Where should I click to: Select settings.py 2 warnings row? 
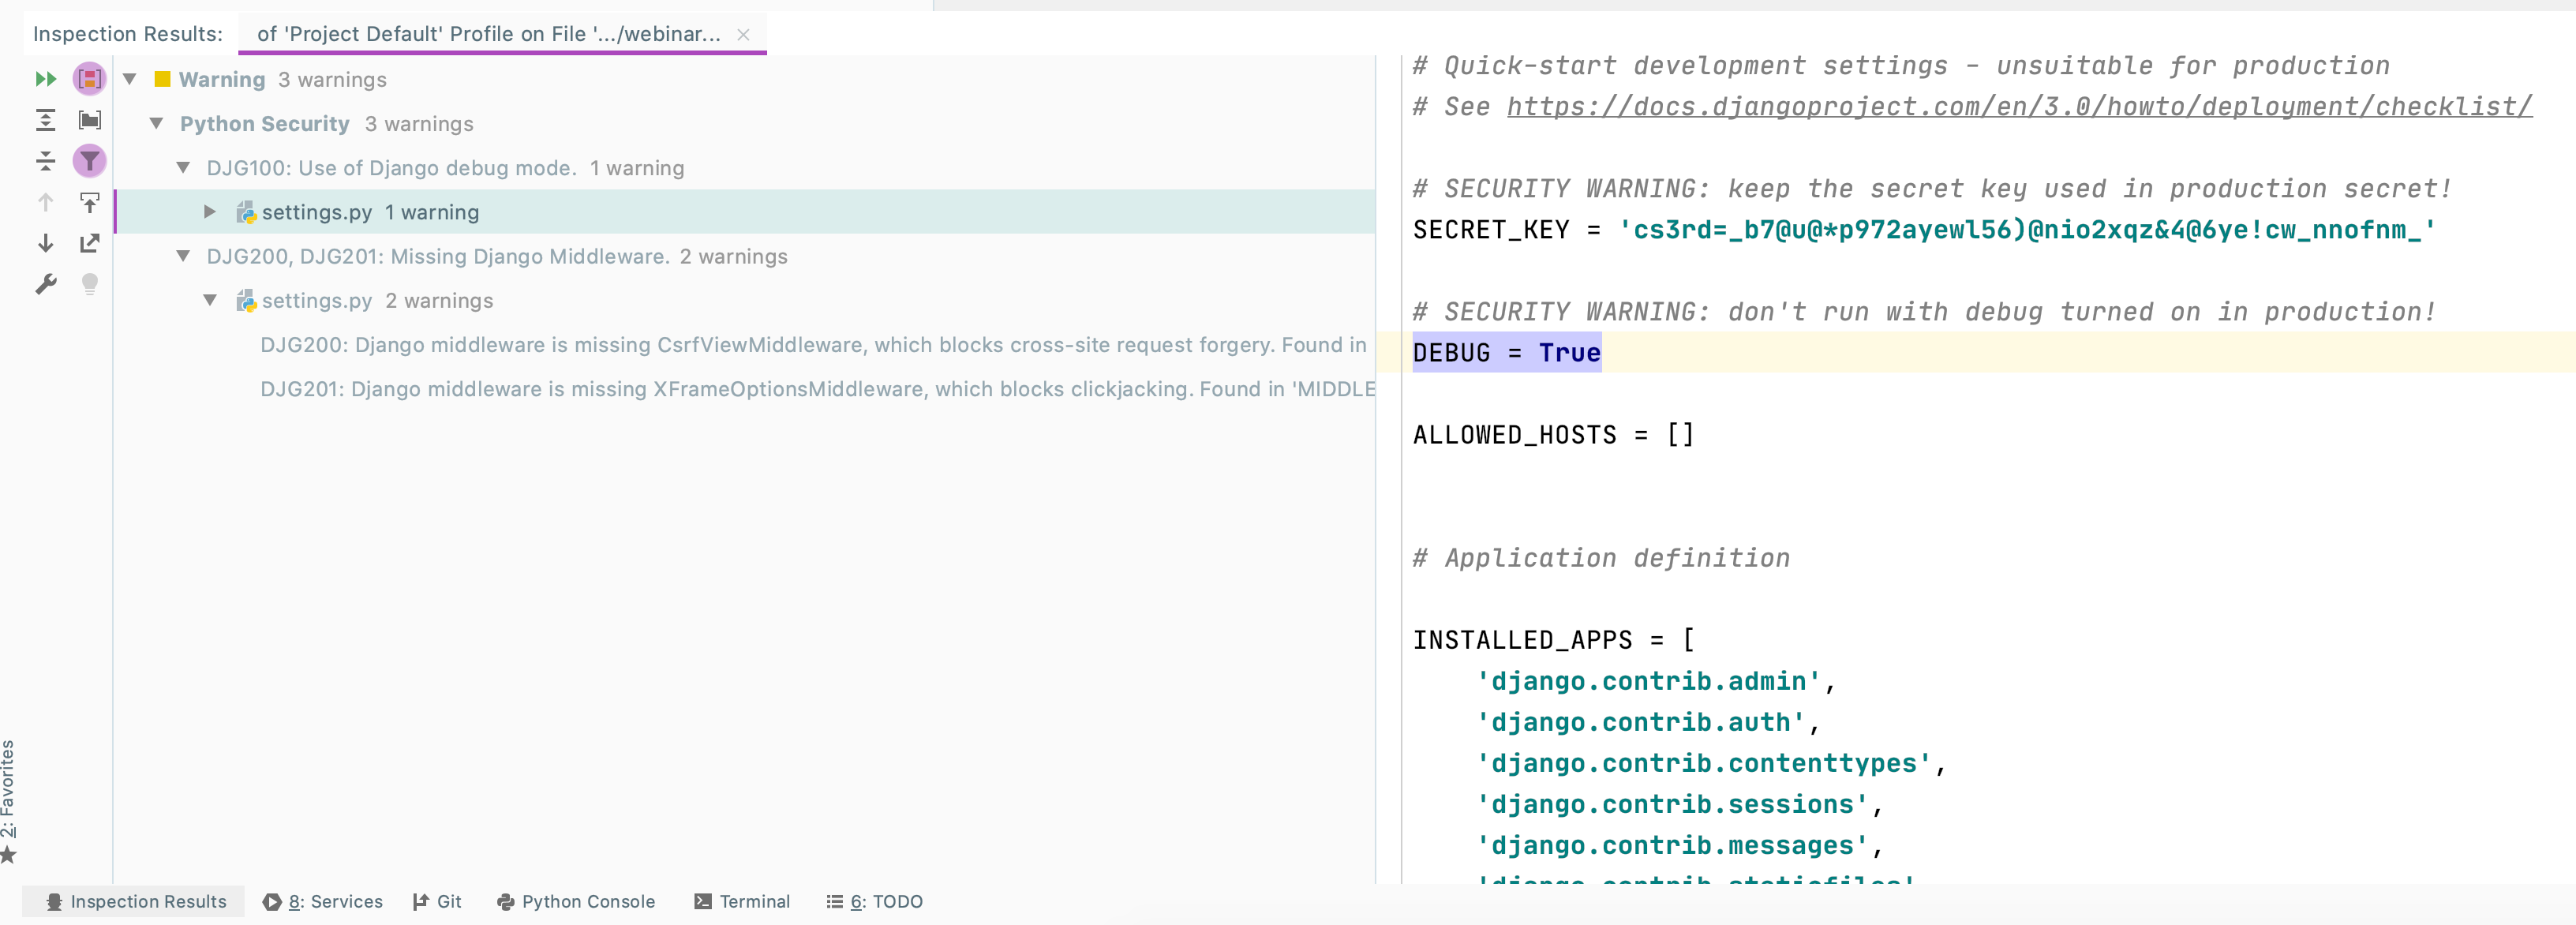pyautogui.click(x=745, y=300)
